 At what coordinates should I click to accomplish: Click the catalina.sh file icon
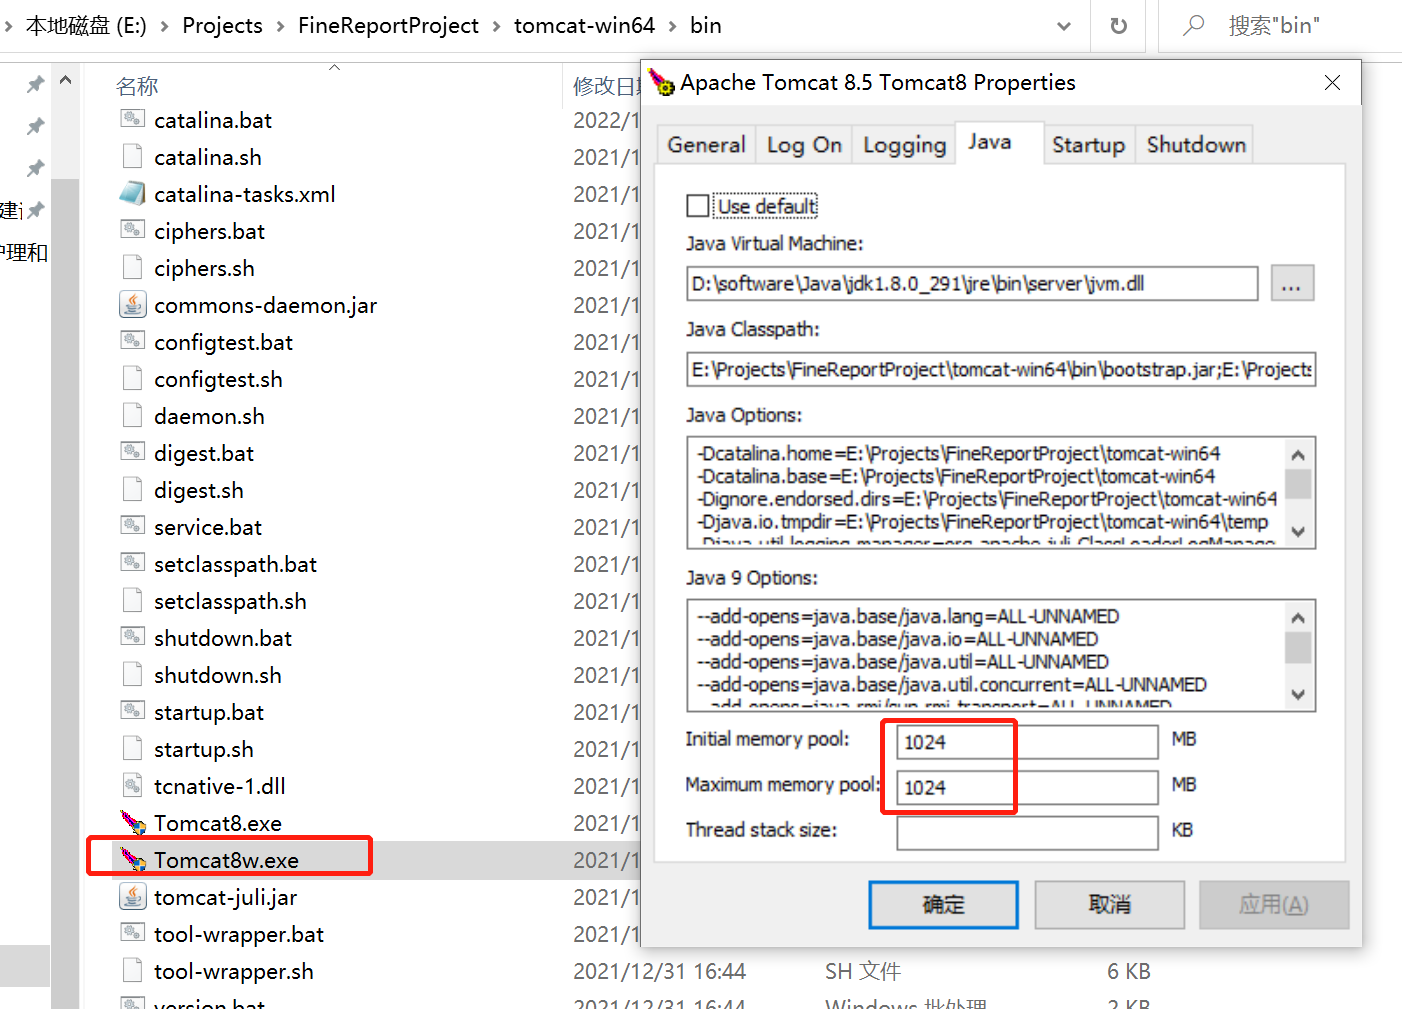tap(133, 156)
